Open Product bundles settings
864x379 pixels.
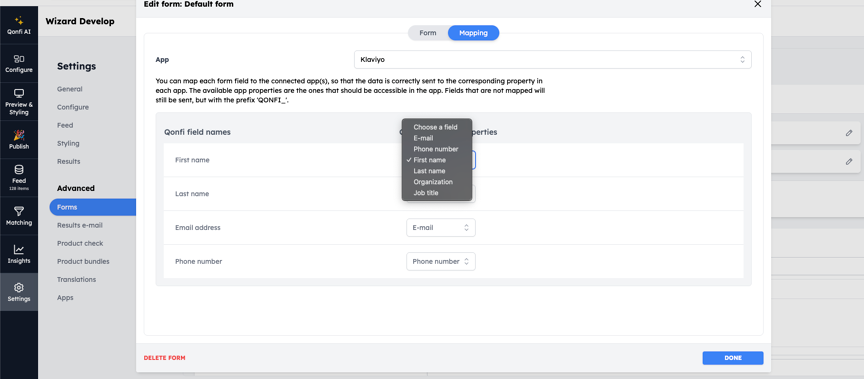(83, 262)
